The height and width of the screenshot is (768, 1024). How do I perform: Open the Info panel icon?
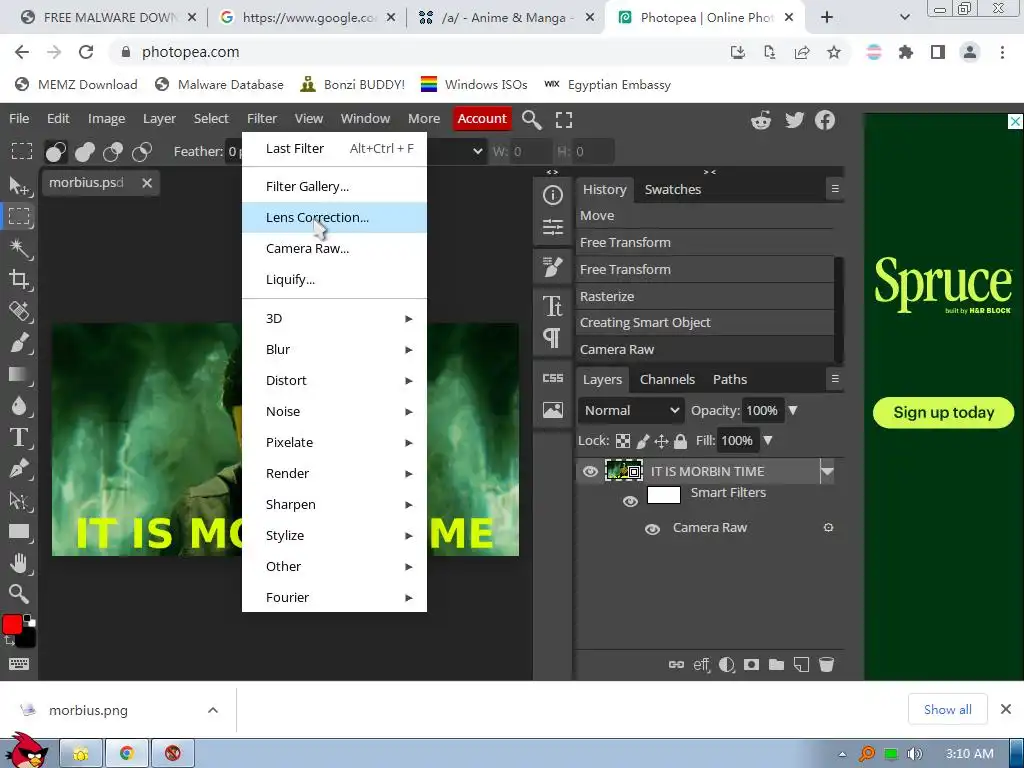click(552, 195)
